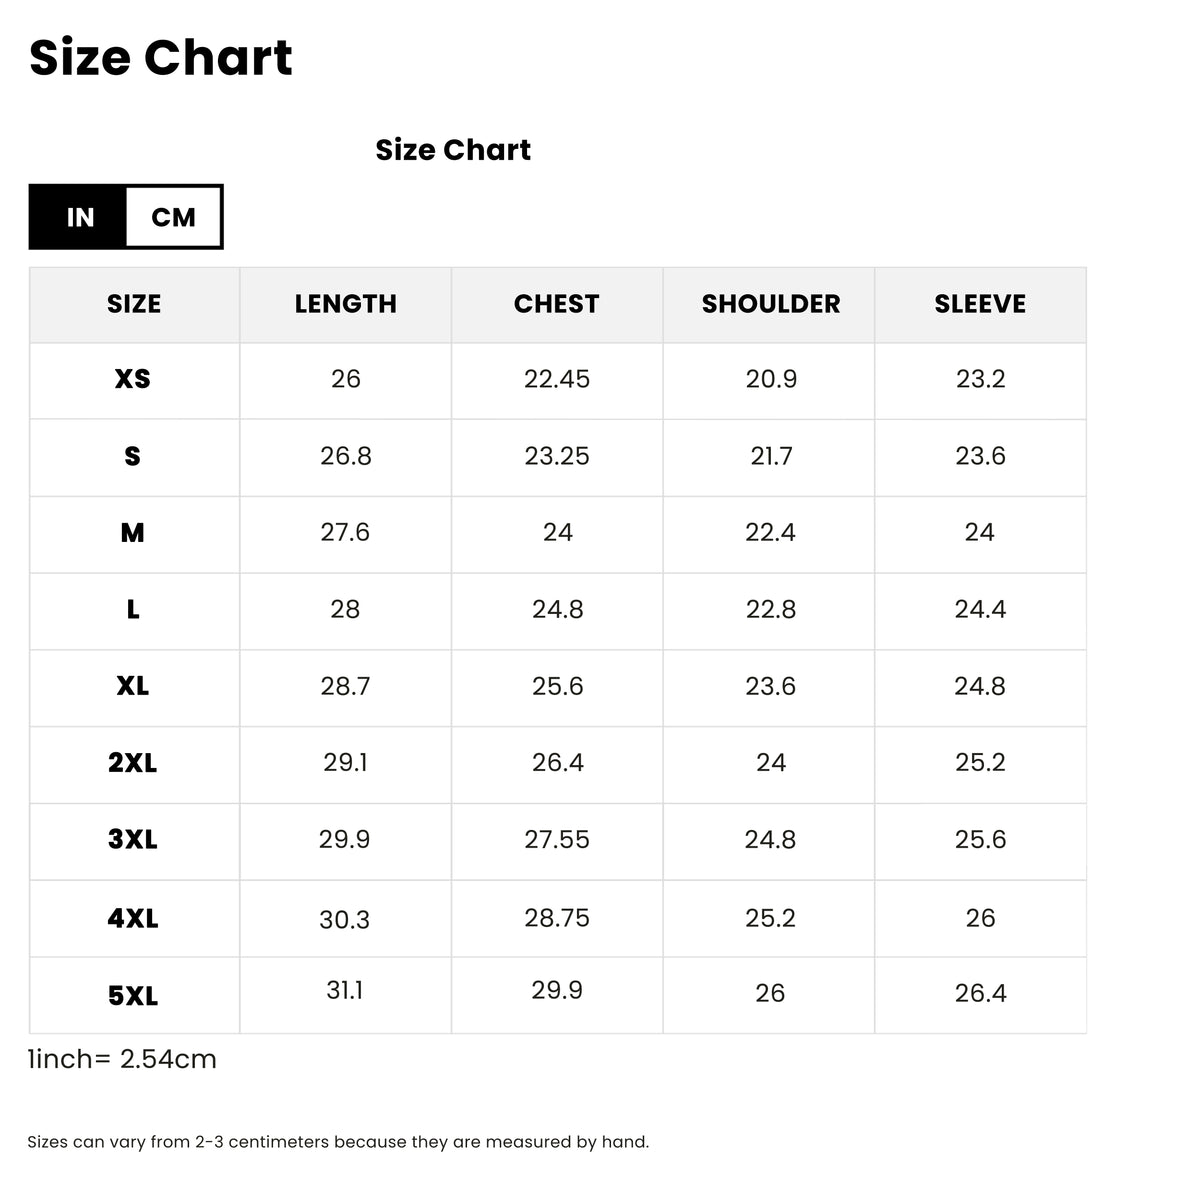Select the L size row label
The height and width of the screenshot is (1200, 1200).
point(133,609)
